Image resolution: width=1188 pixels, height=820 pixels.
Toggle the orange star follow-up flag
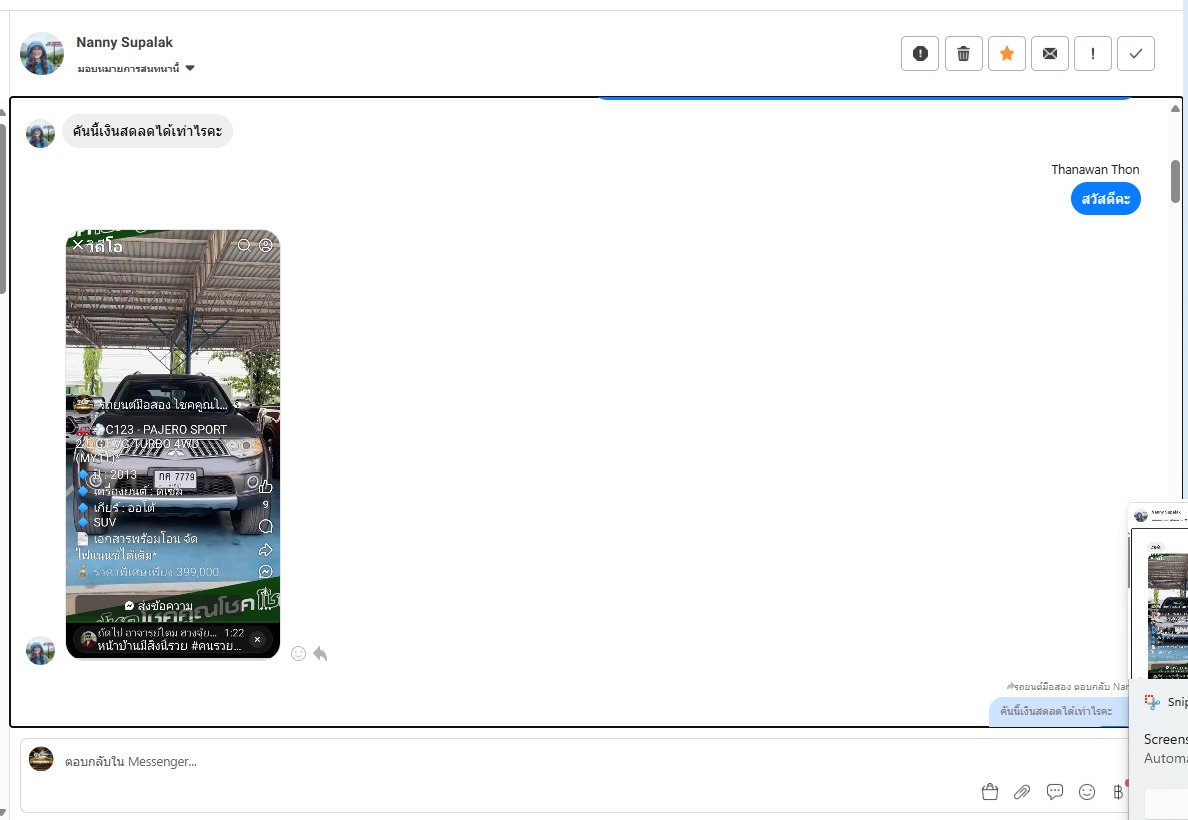click(1007, 54)
